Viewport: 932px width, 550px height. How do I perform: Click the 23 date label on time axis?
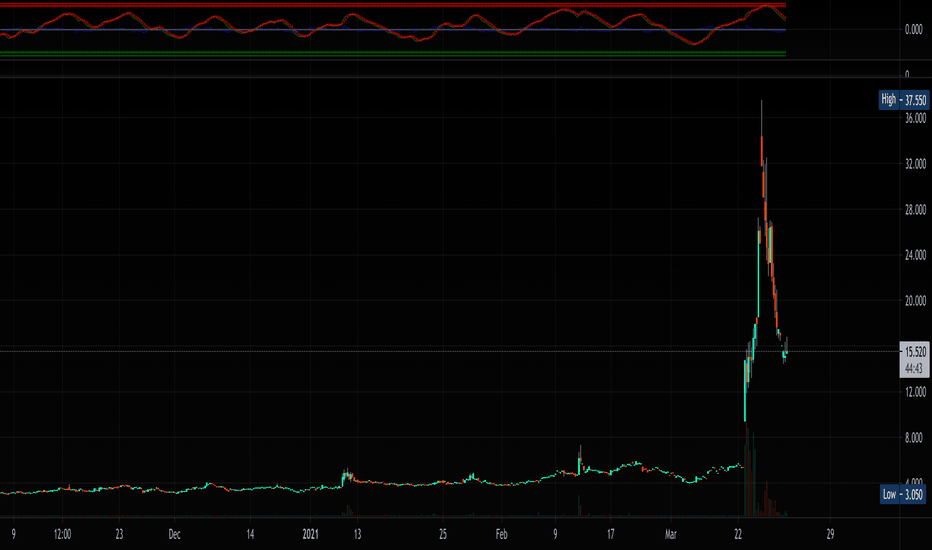tap(119, 534)
